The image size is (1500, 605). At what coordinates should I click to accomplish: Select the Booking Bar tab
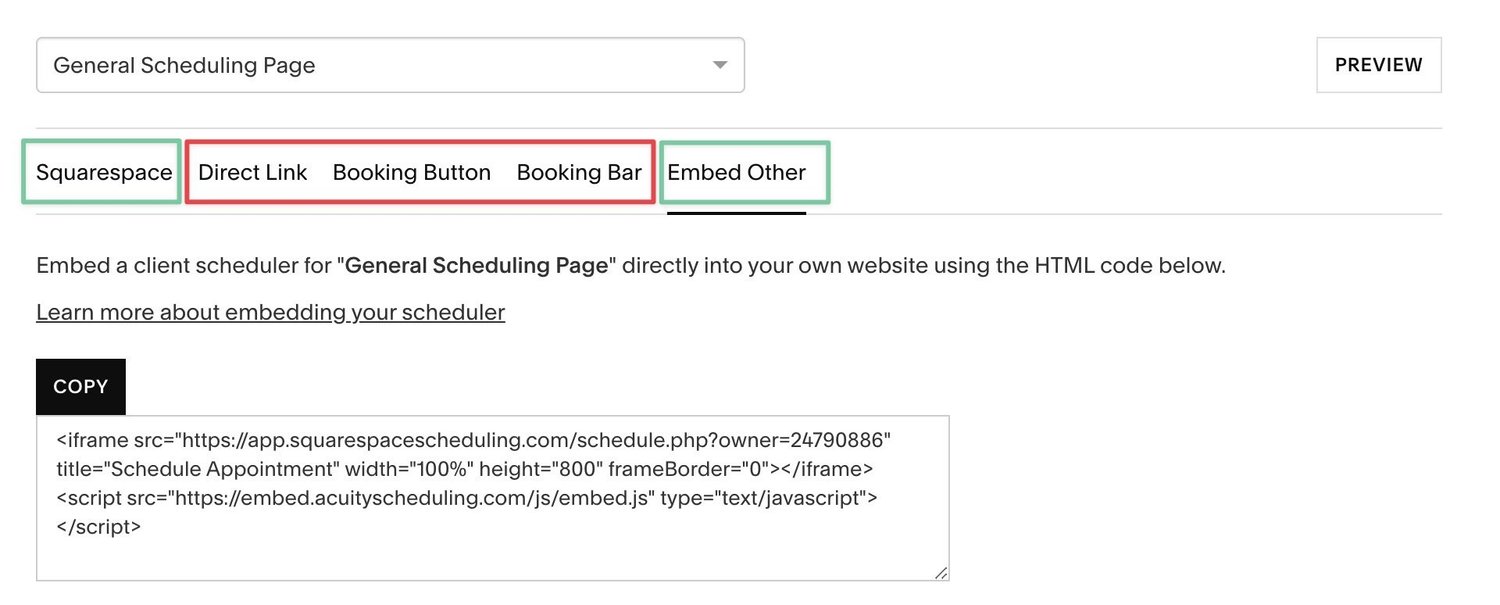point(579,172)
